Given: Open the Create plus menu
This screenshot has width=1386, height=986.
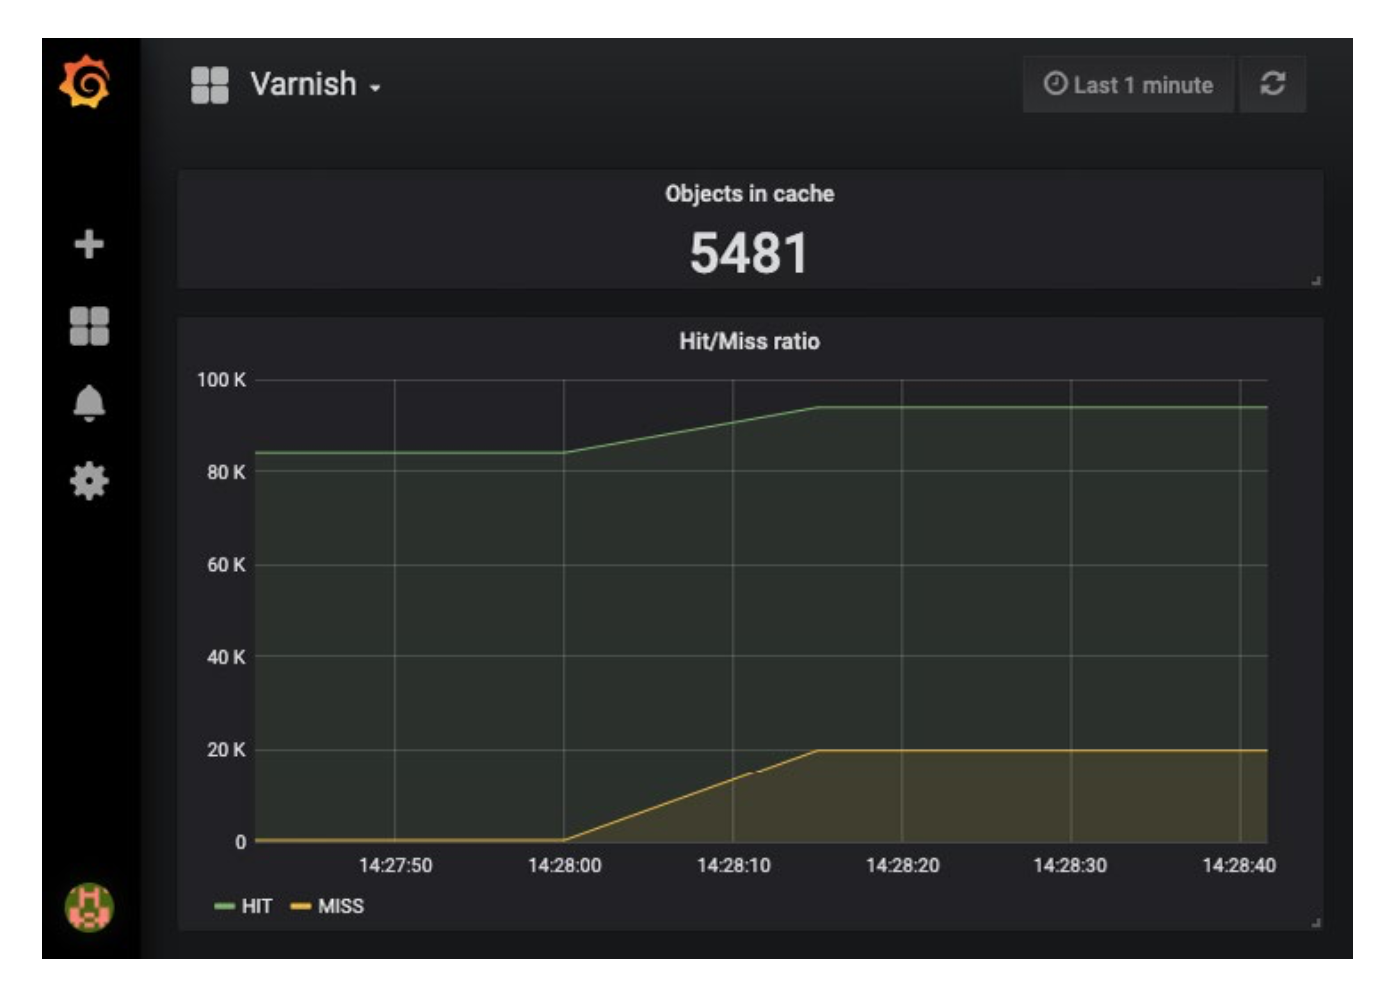Looking at the screenshot, I should pyautogui.click(x=89, y=244).
